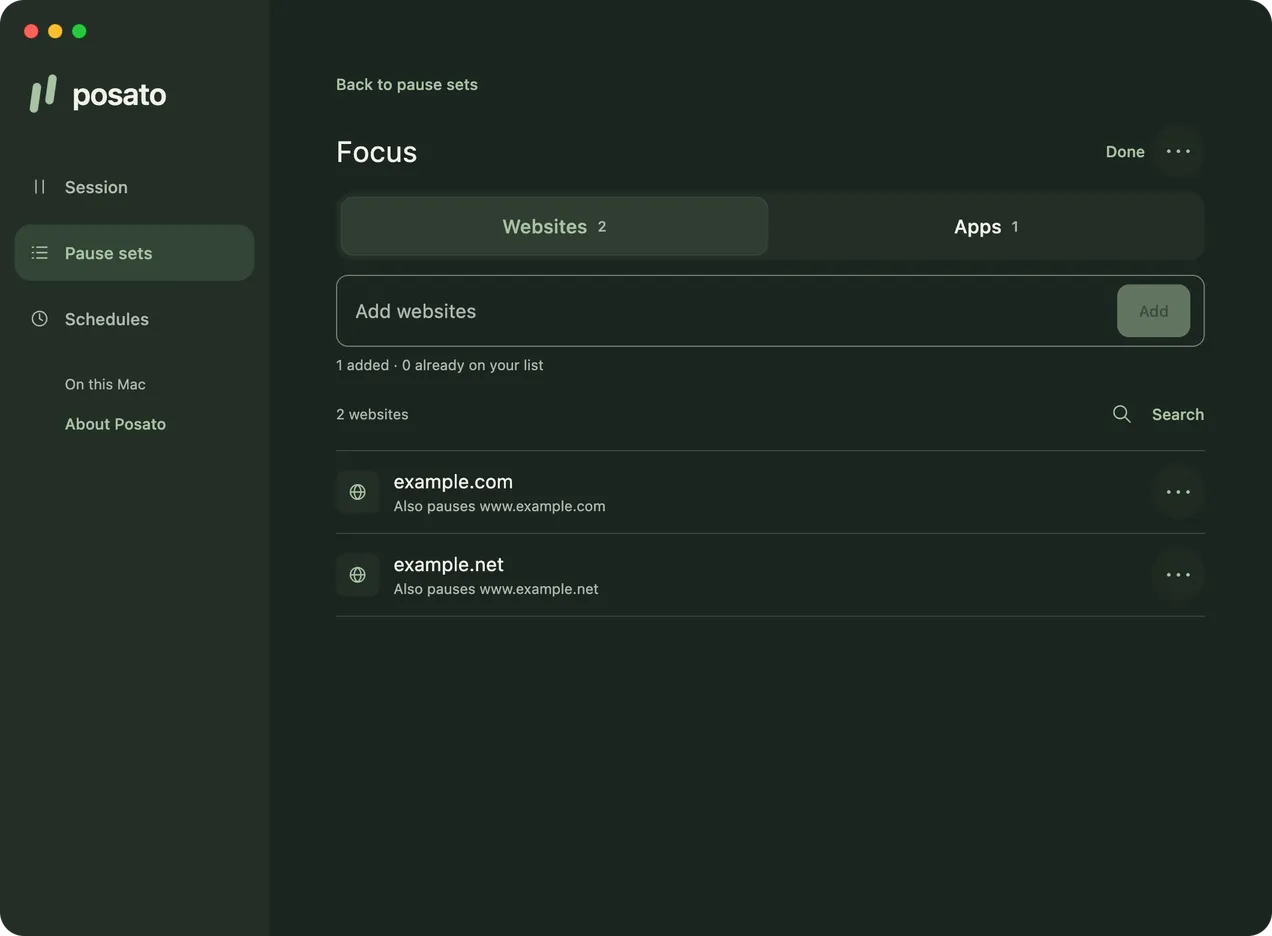Open the three-dot menu for example.com
Screen dimensions: 1272x936
coord(1178,492)
